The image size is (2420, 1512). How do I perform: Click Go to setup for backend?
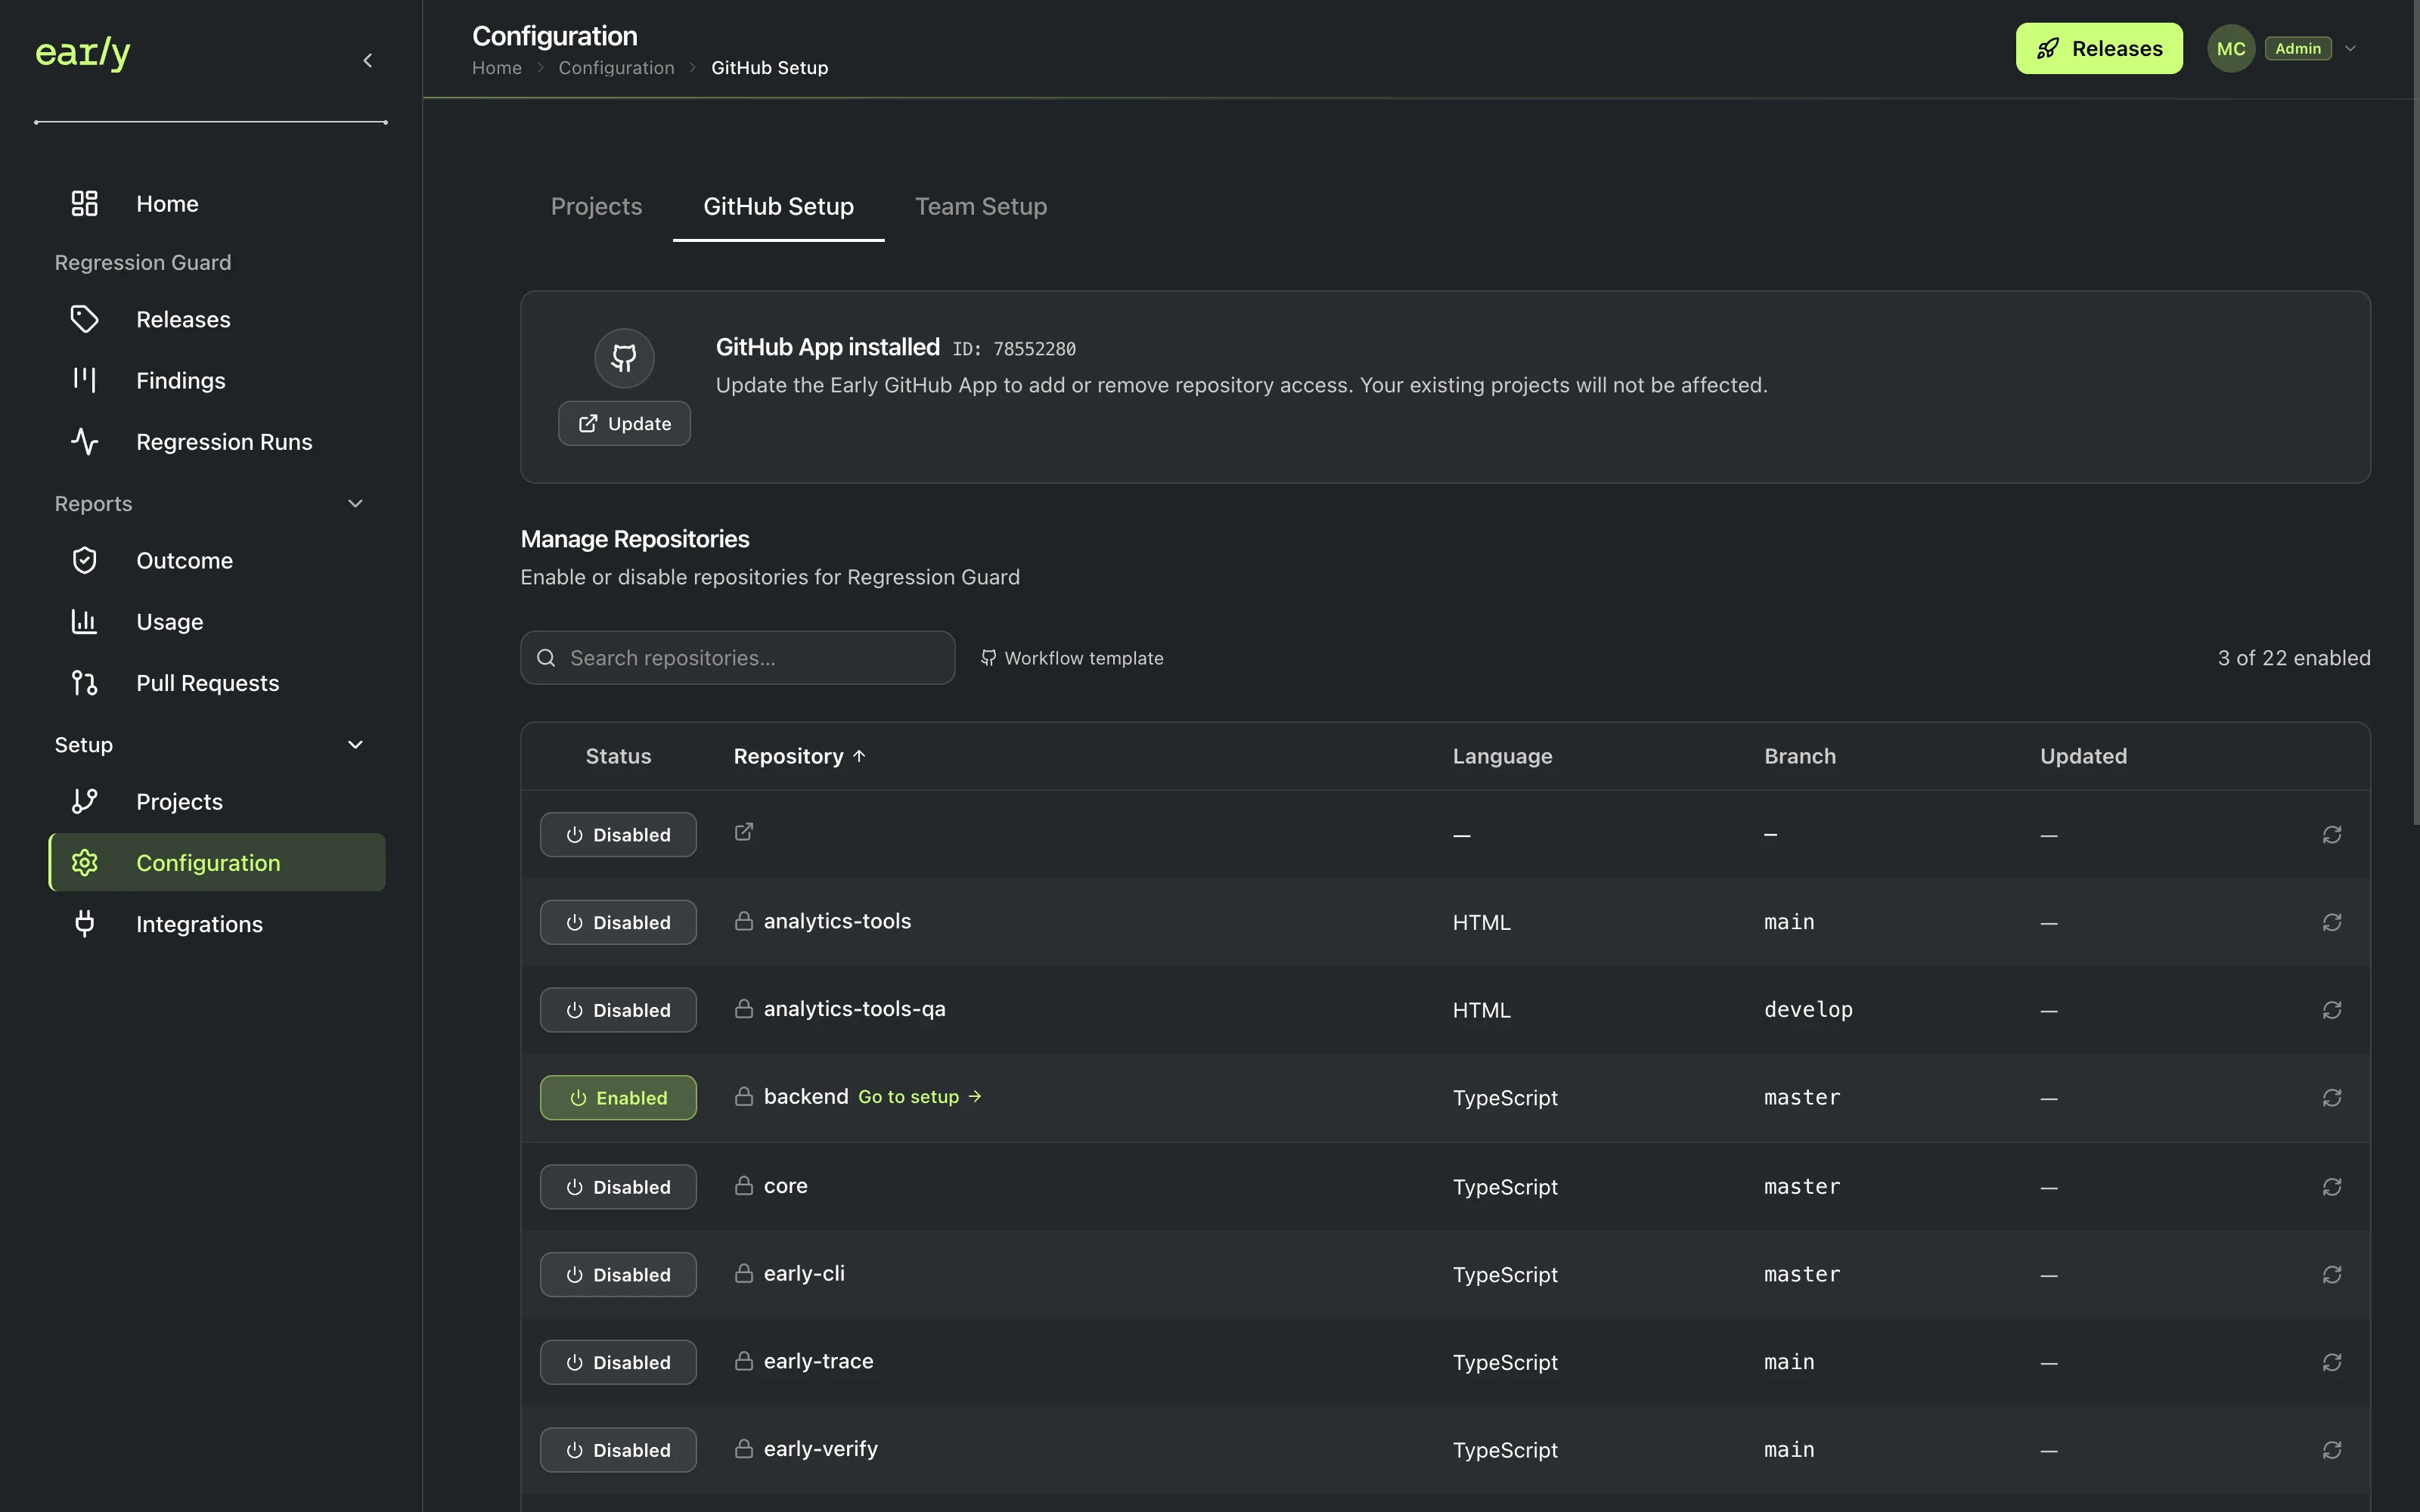tap(920, 1097)
